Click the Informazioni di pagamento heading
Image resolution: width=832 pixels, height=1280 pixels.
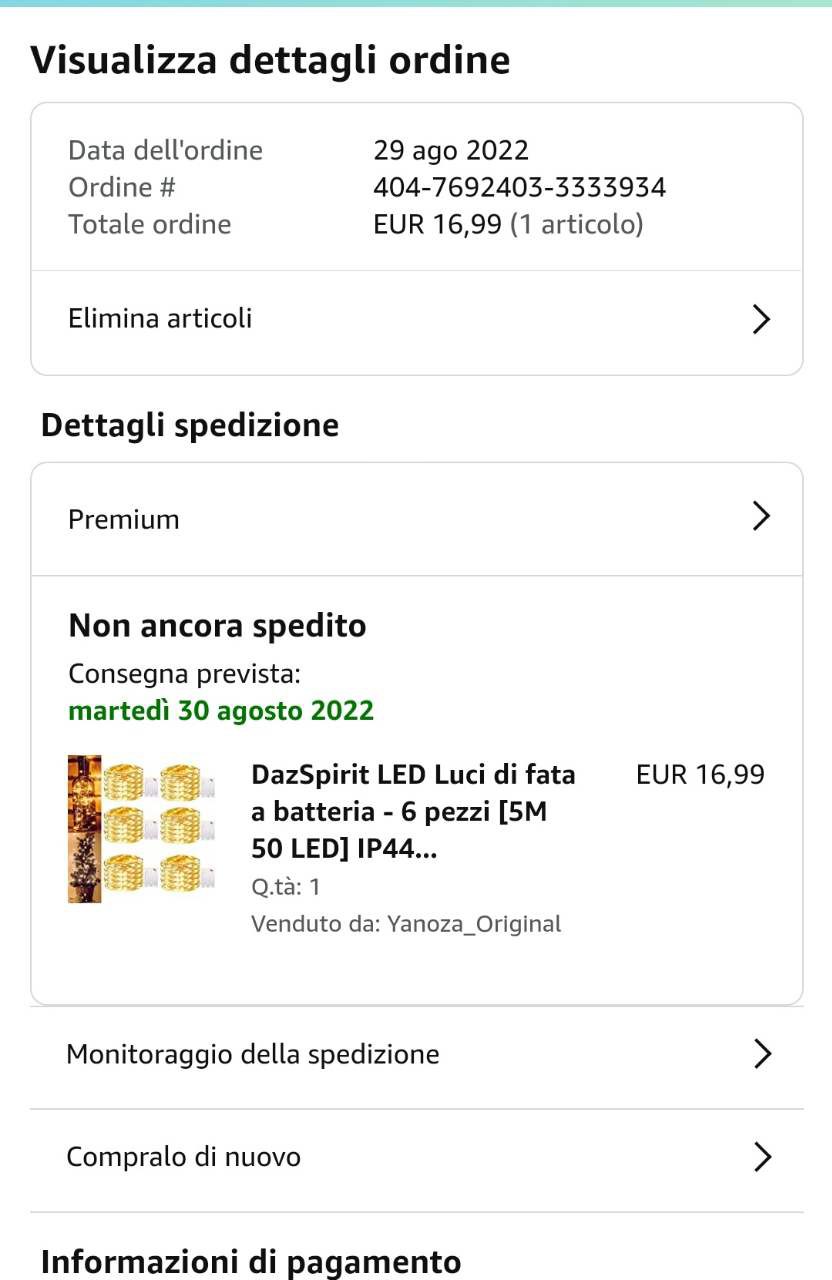(x=251, y=1261)
